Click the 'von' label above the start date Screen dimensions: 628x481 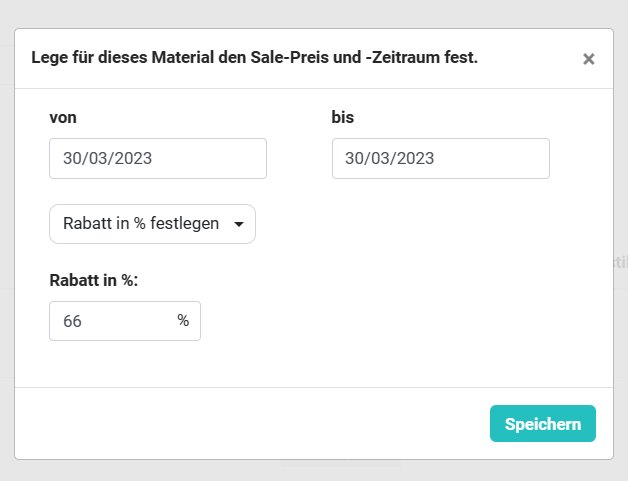[x=63, y=118]
